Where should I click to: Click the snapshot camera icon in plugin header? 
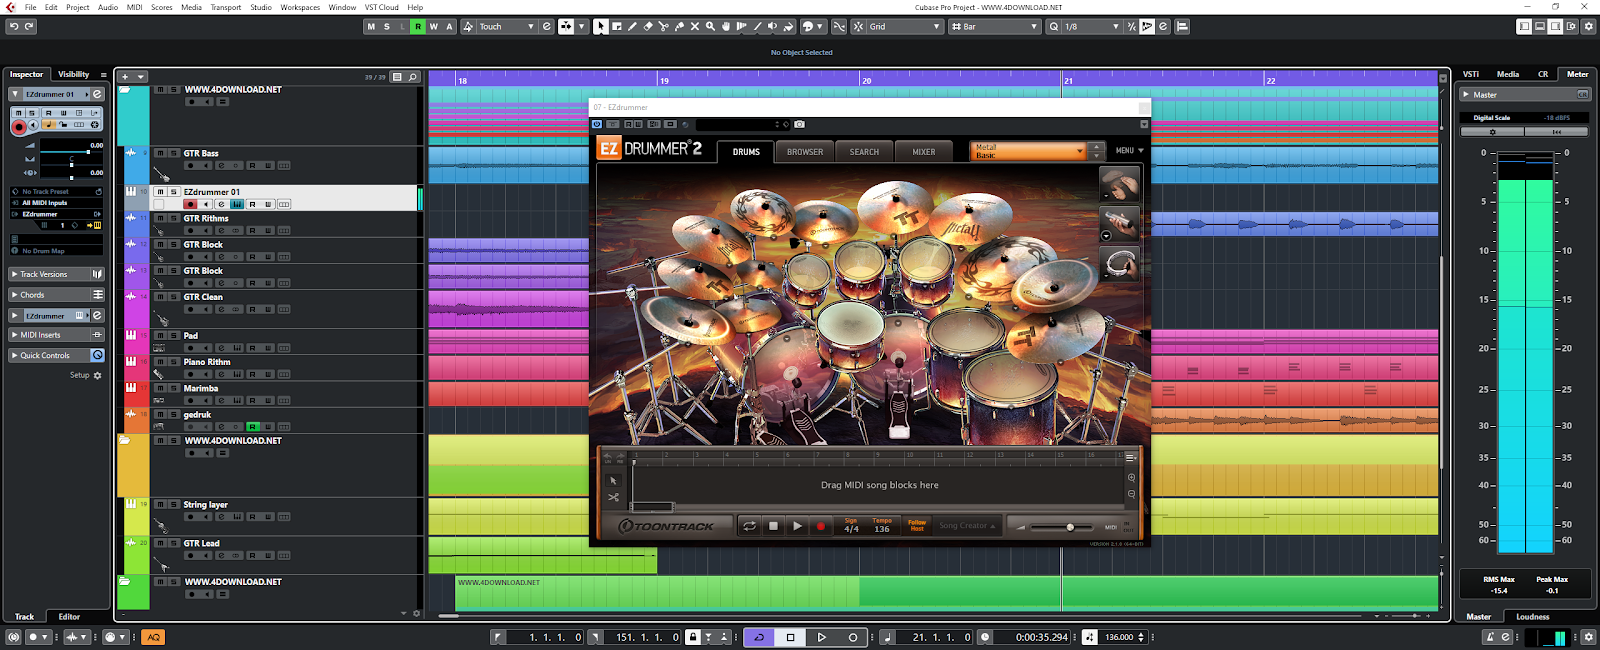pos(799,124)
